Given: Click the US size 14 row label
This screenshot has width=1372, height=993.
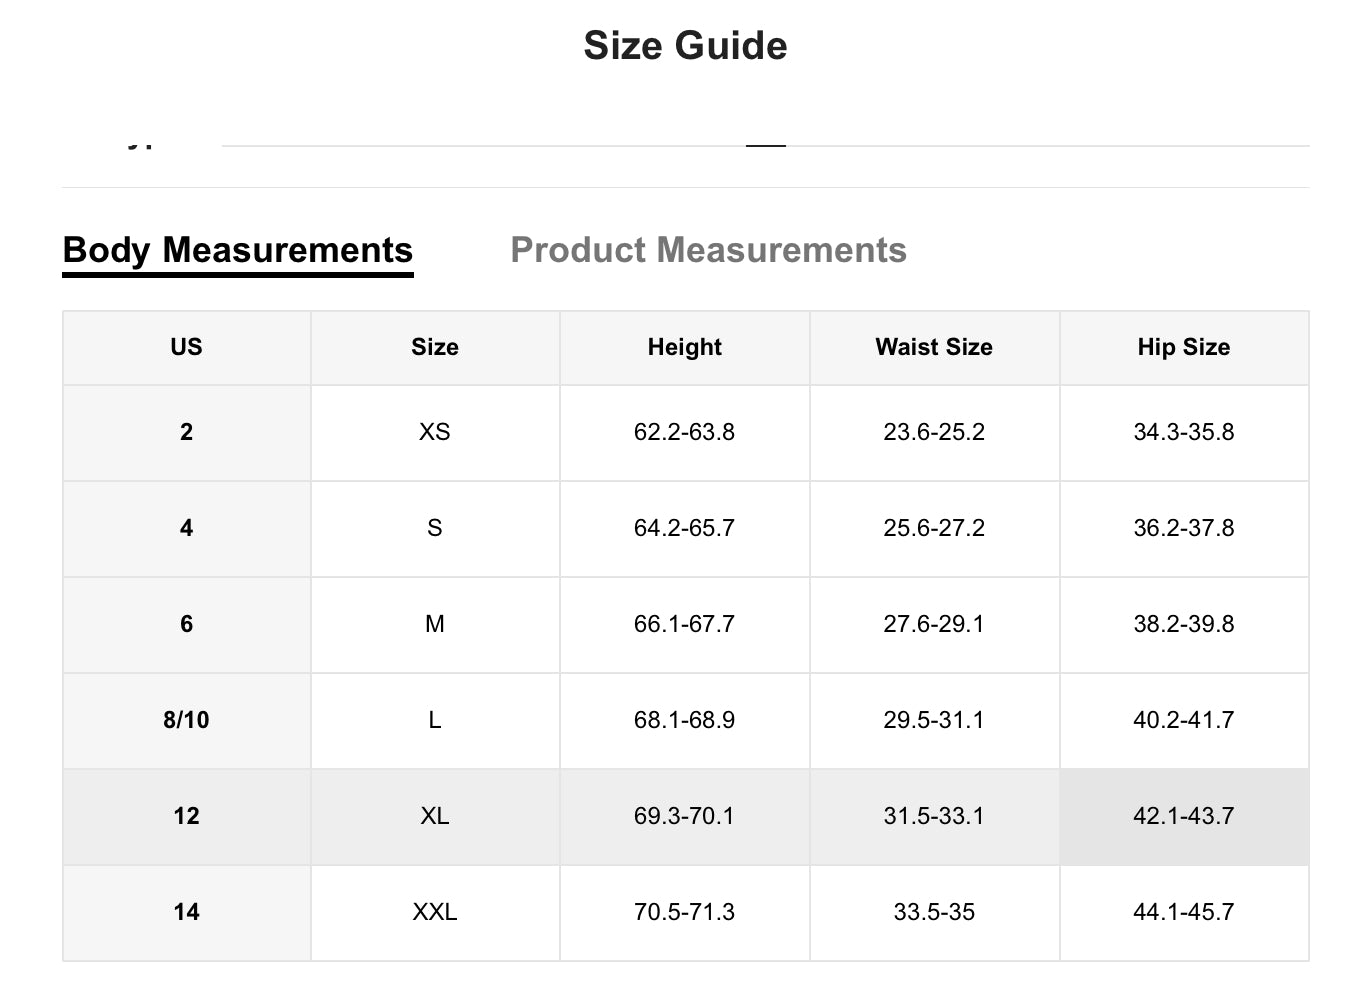Looking at the screenshot, I should coord(186,912).
